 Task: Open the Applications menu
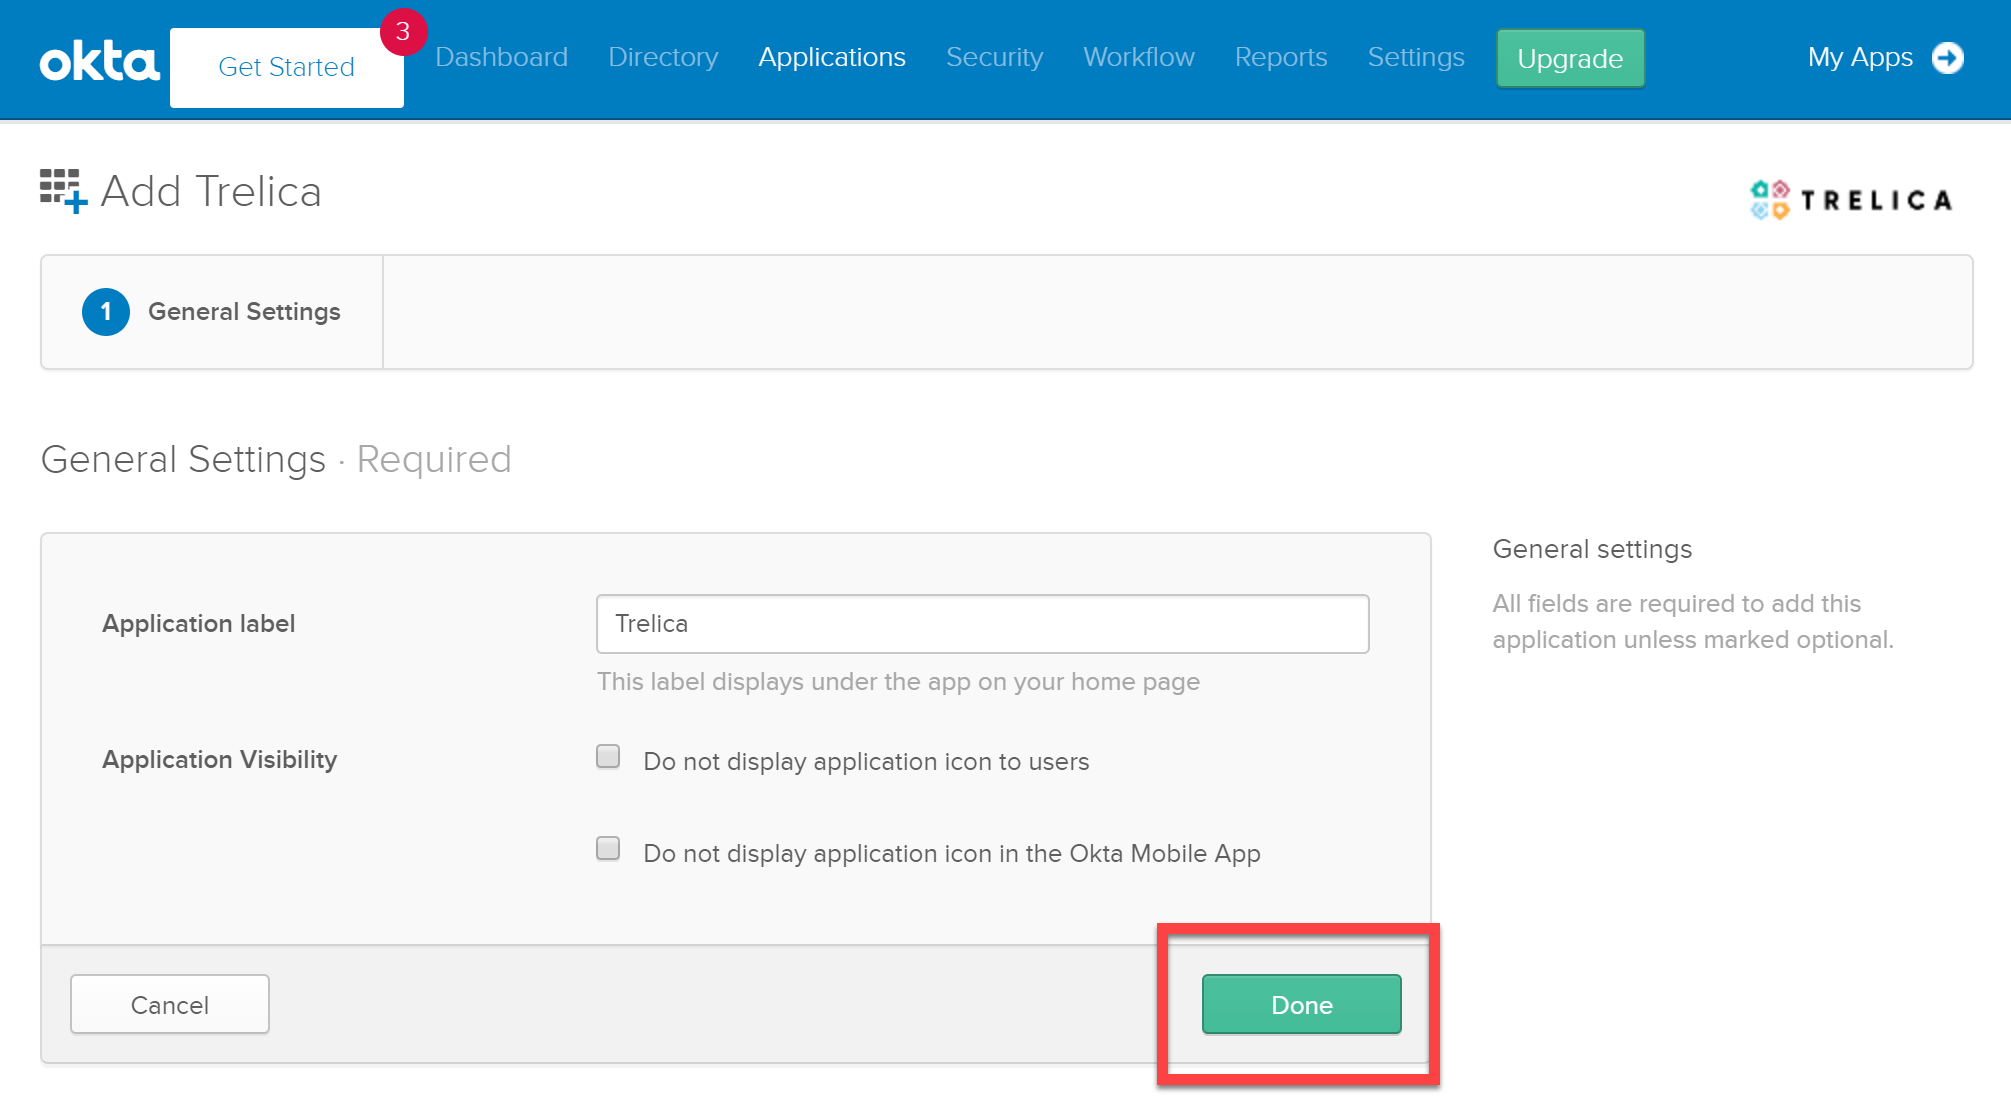pyautogui.click(x=832, y=57)
